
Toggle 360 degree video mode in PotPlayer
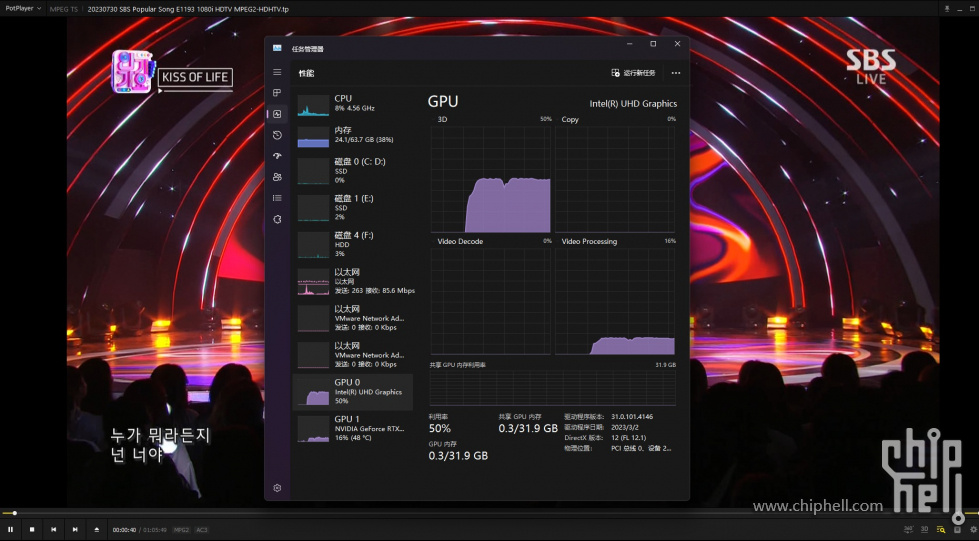click(908, 529)
